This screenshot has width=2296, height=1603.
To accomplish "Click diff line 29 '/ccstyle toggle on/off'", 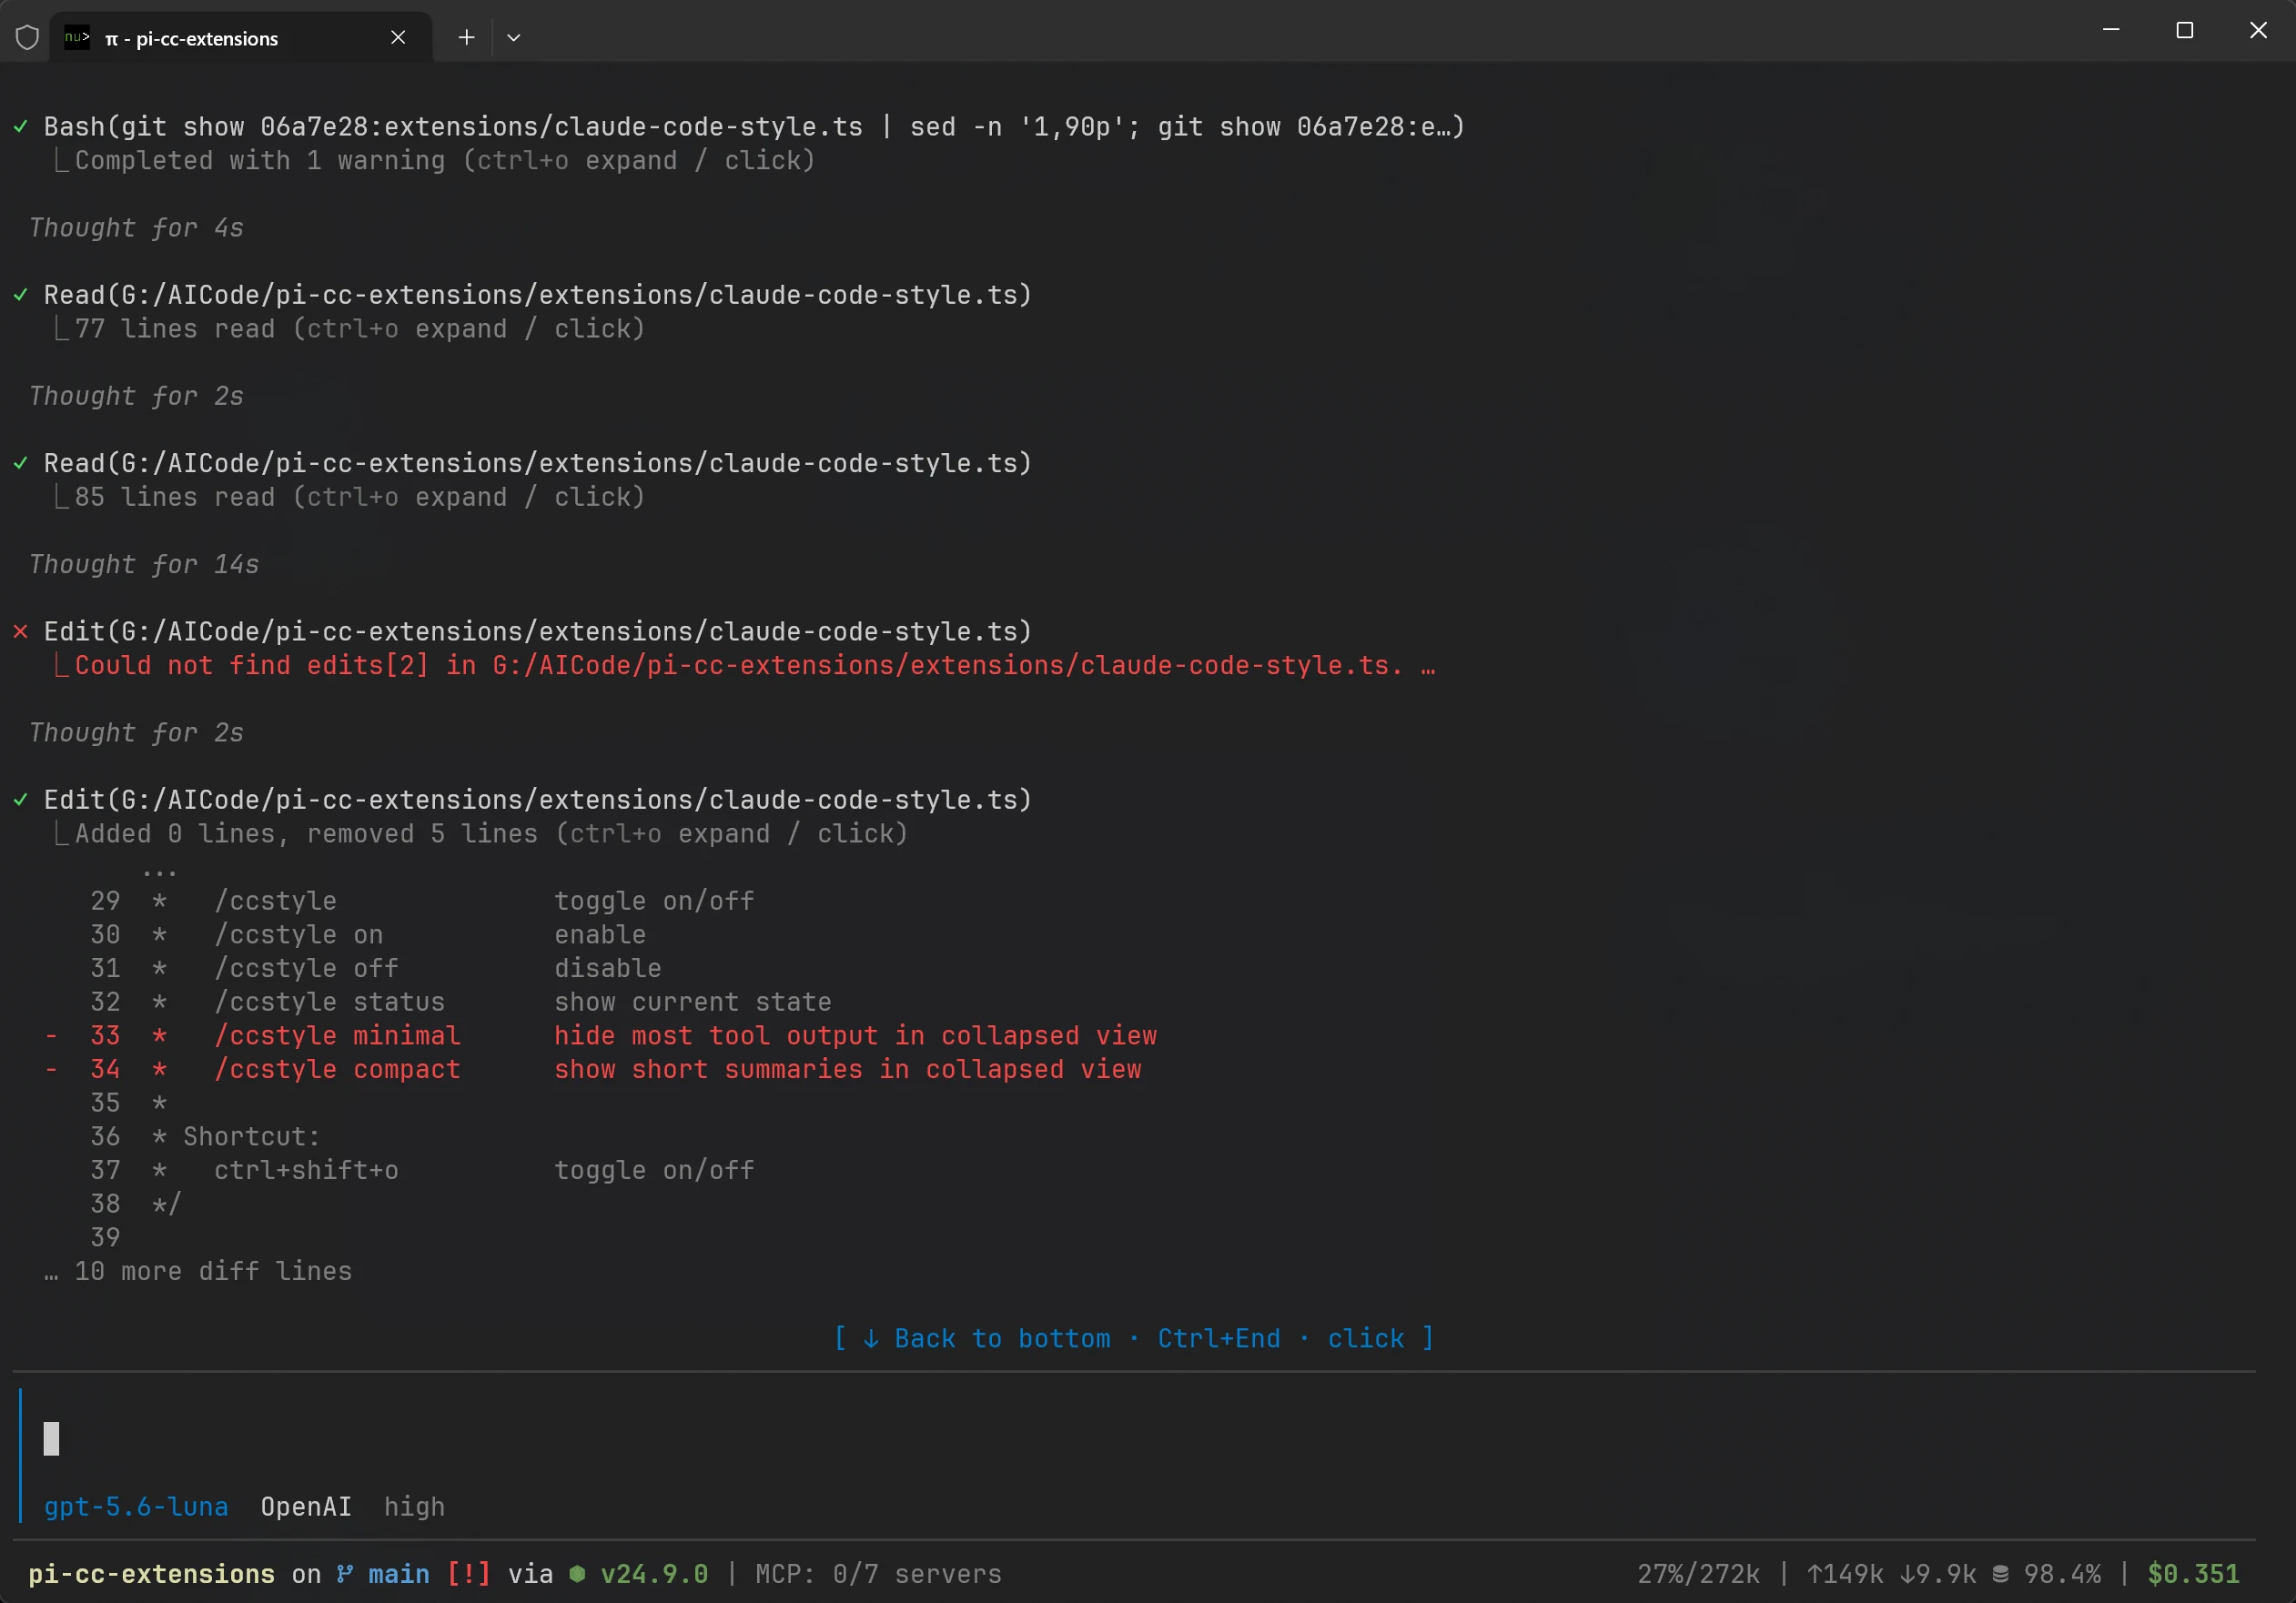I will [422, 902].
